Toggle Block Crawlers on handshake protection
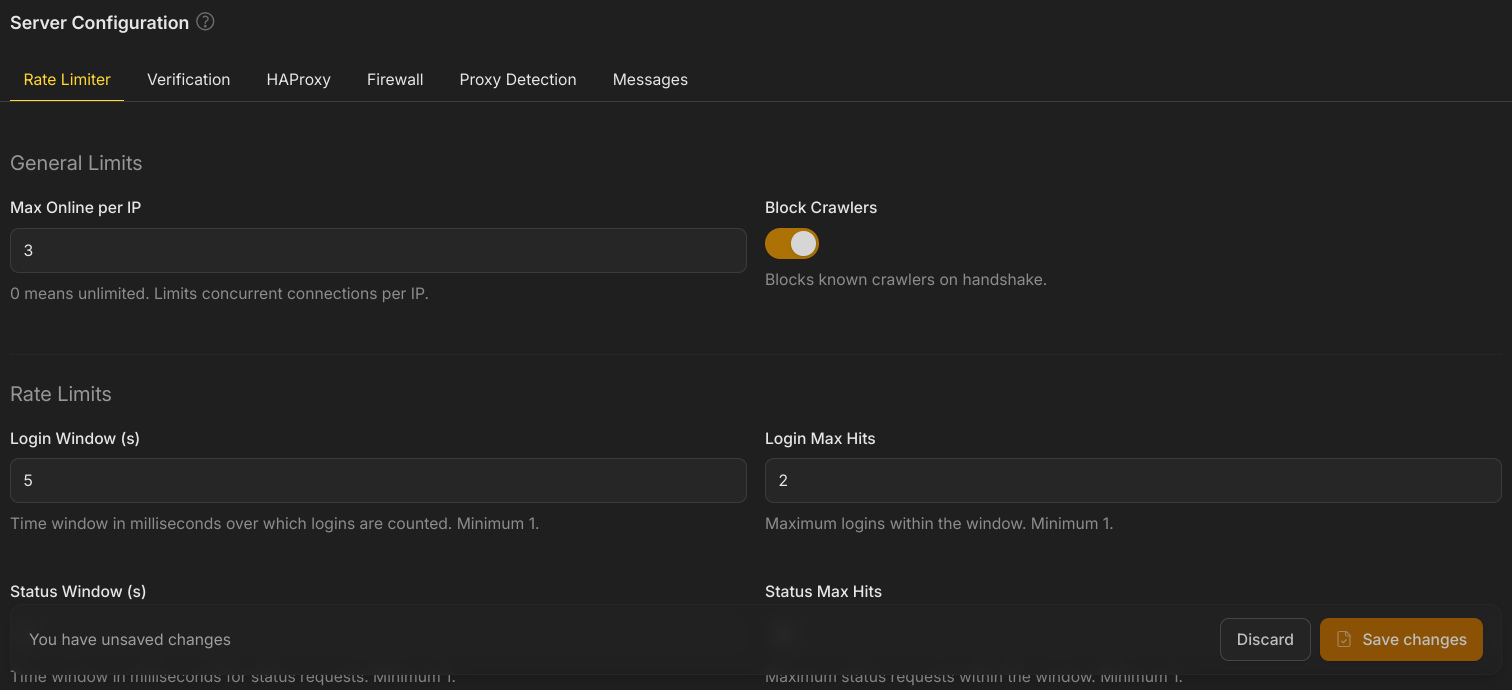This screenshot has height=690, width=1512. [x=791, y=243]
